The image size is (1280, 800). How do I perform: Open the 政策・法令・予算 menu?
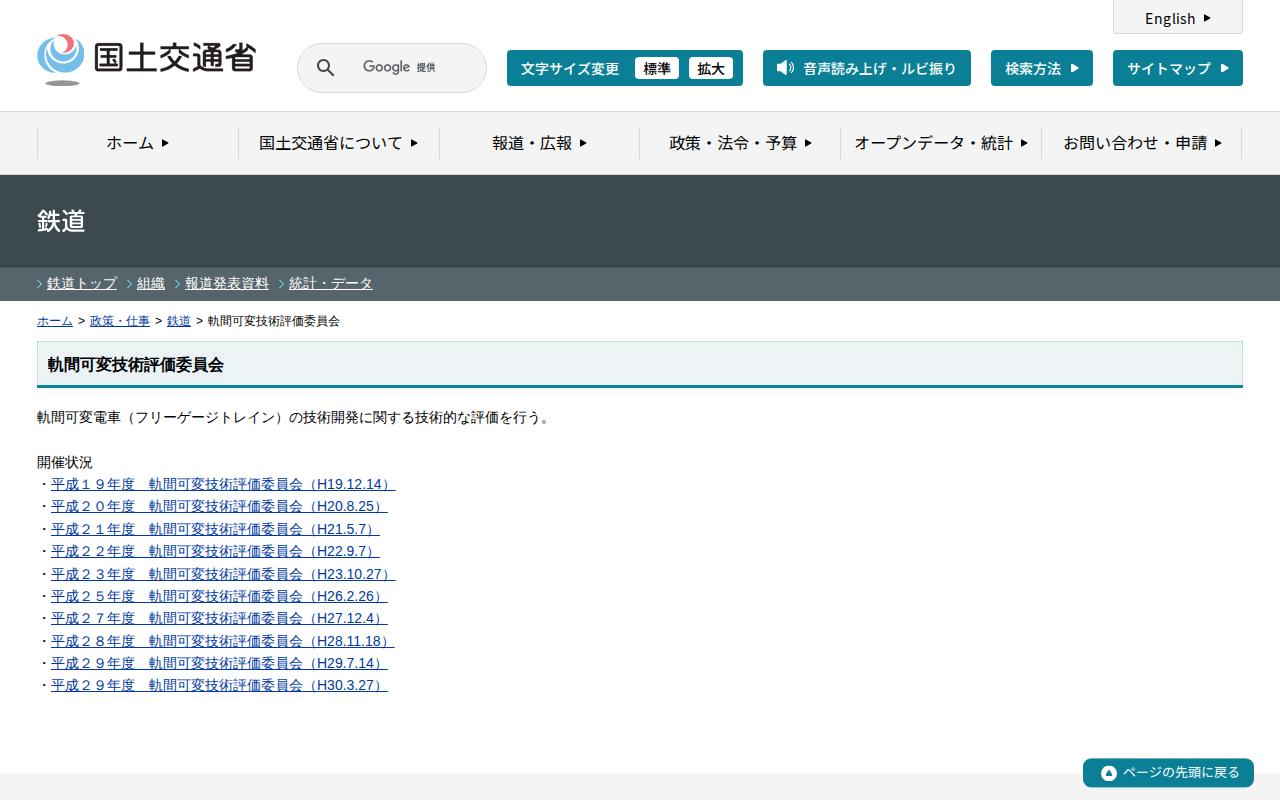pyautogui.click(x=740, y=143)
